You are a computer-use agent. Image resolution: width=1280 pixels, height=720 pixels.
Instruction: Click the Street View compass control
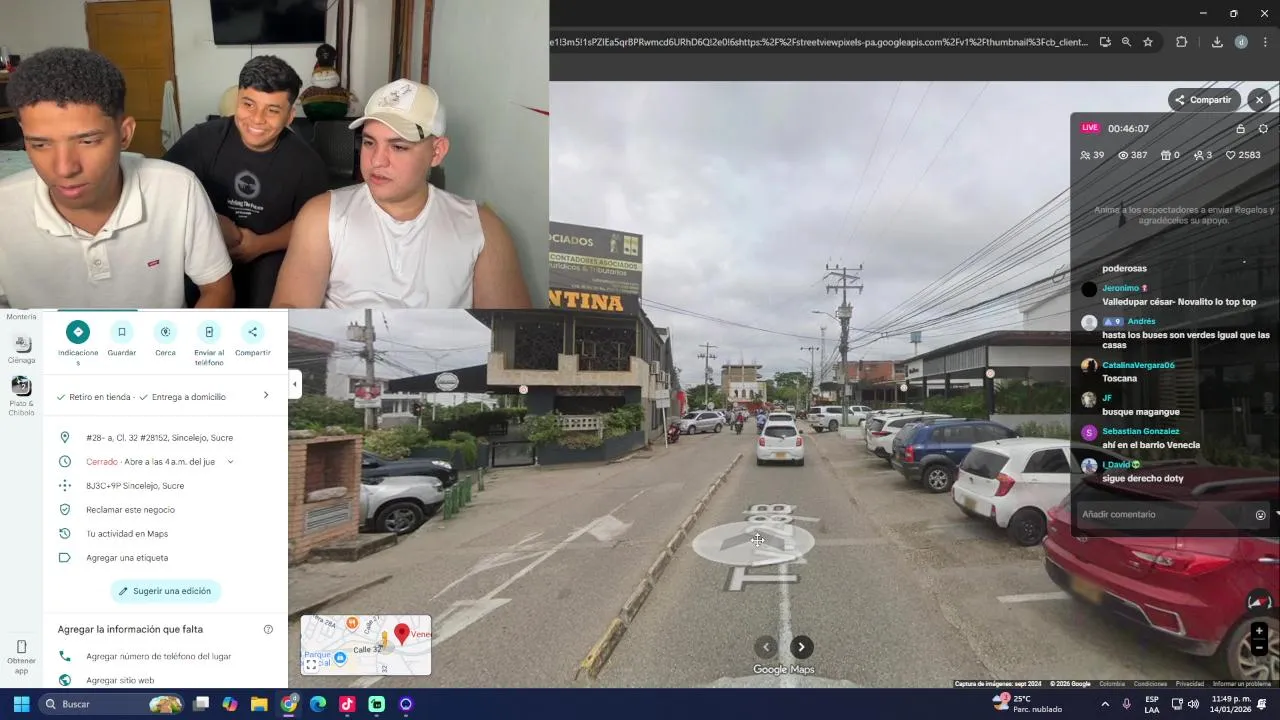pyautogui.click(x=1259, y=601)
